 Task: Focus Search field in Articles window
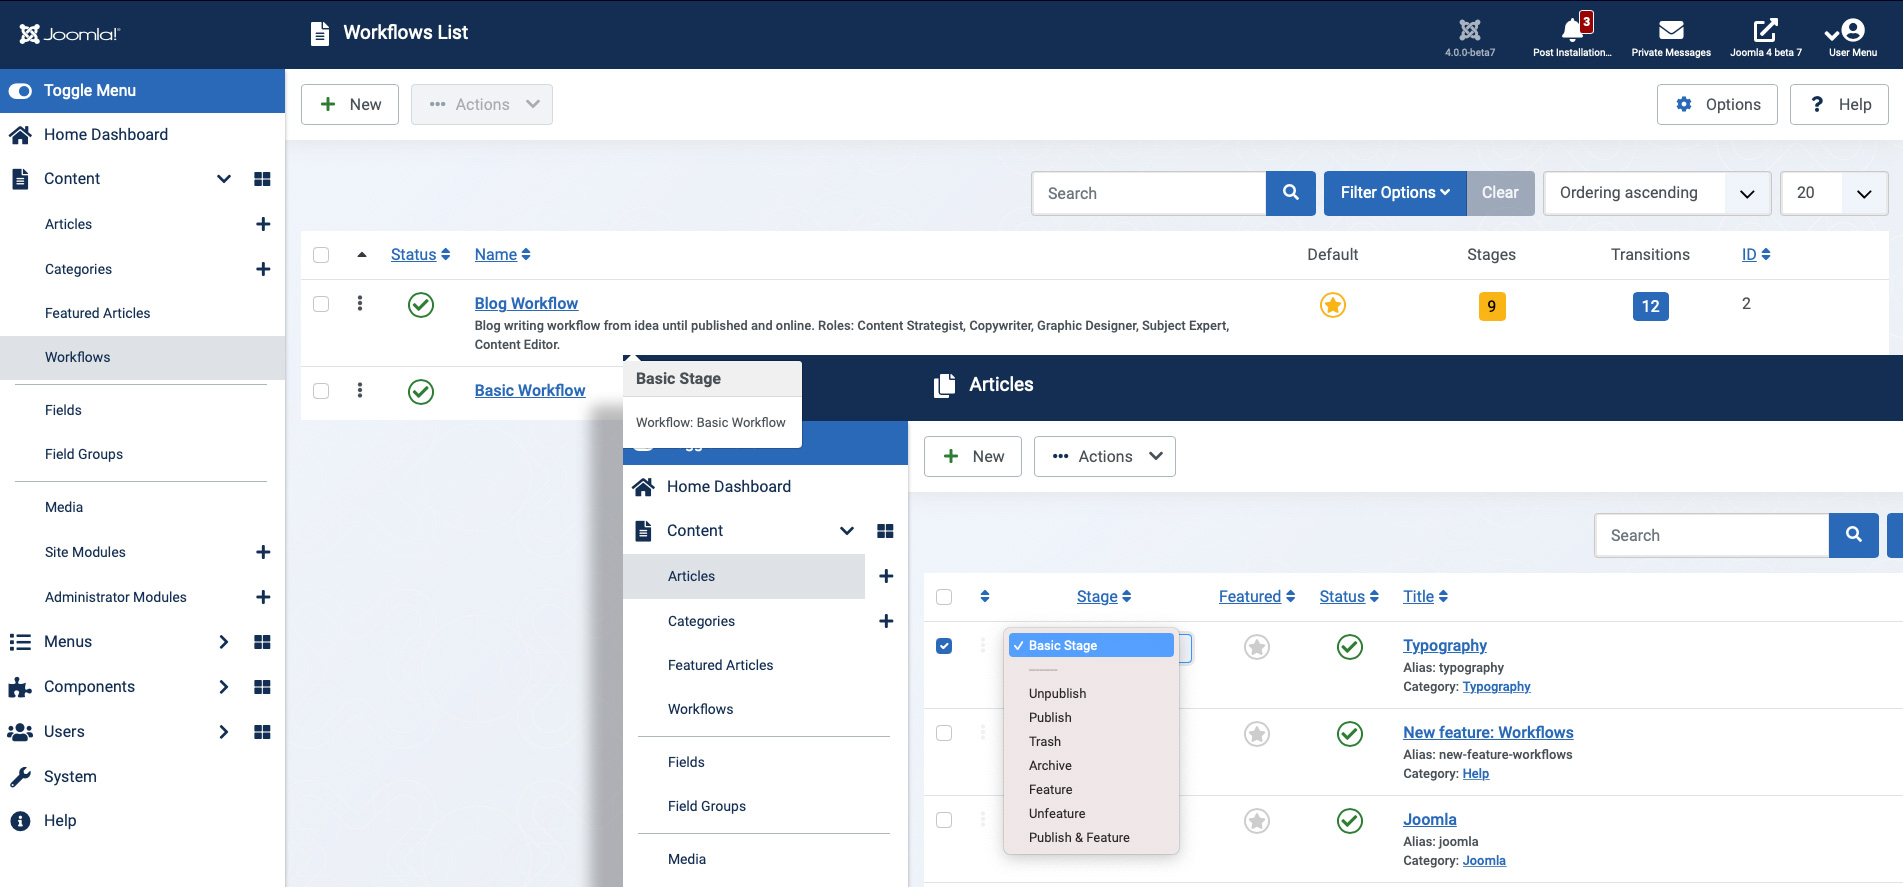pyautogui.click(x=1712, y=535)
